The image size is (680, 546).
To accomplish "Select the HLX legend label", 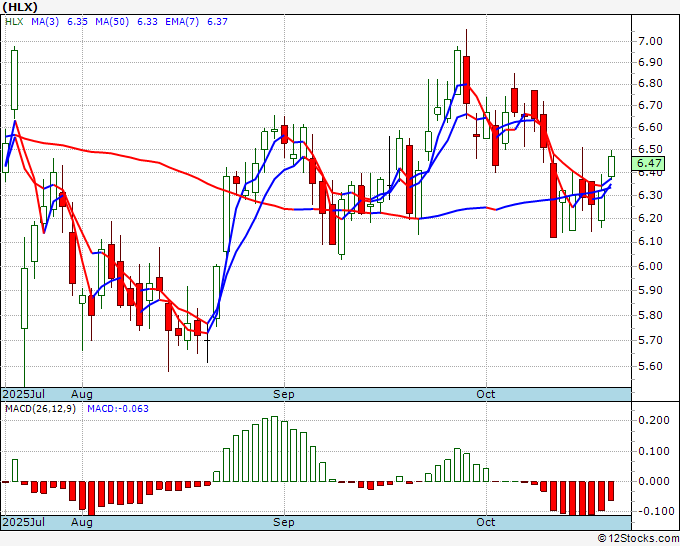I will click(14, 22).
